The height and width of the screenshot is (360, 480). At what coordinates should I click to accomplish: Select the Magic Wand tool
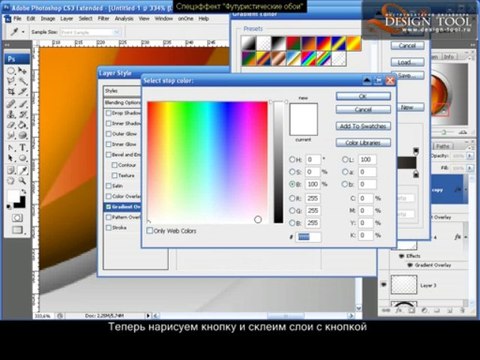tap(22, 81)
